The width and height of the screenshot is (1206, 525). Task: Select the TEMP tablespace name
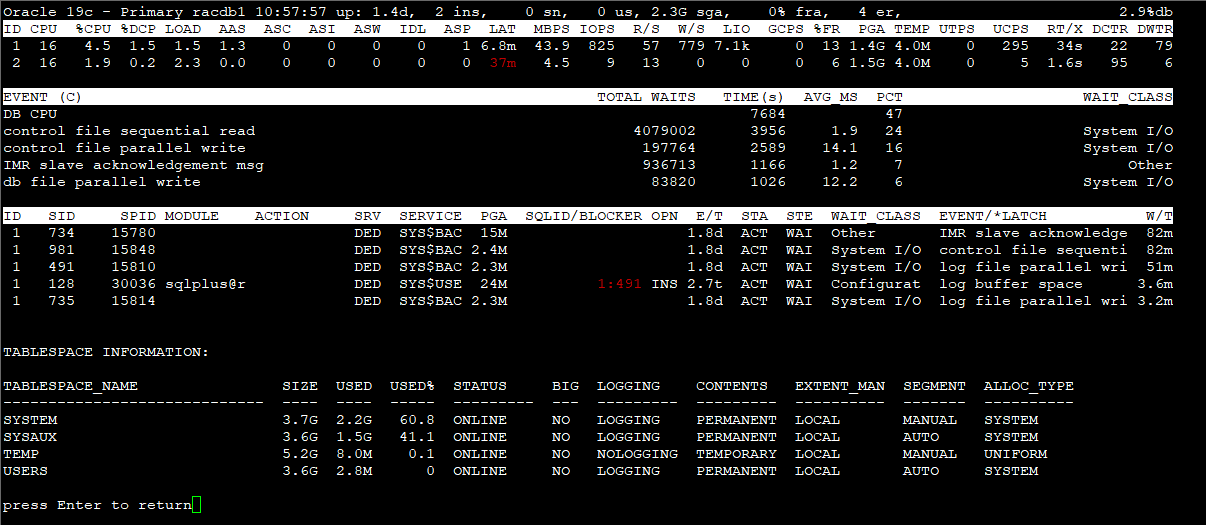click(x=21, y=454)
